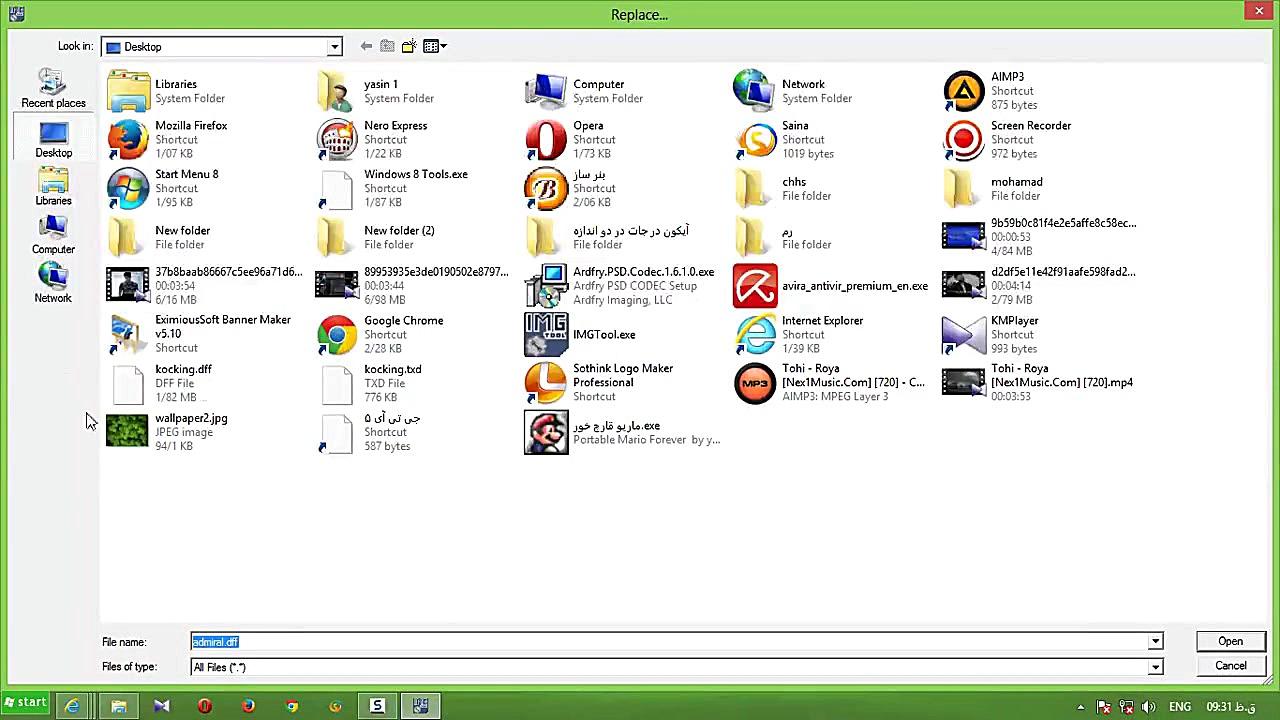
Task: Select the بنر ساز shortcut icon
Action: click(x=546, y=188)
